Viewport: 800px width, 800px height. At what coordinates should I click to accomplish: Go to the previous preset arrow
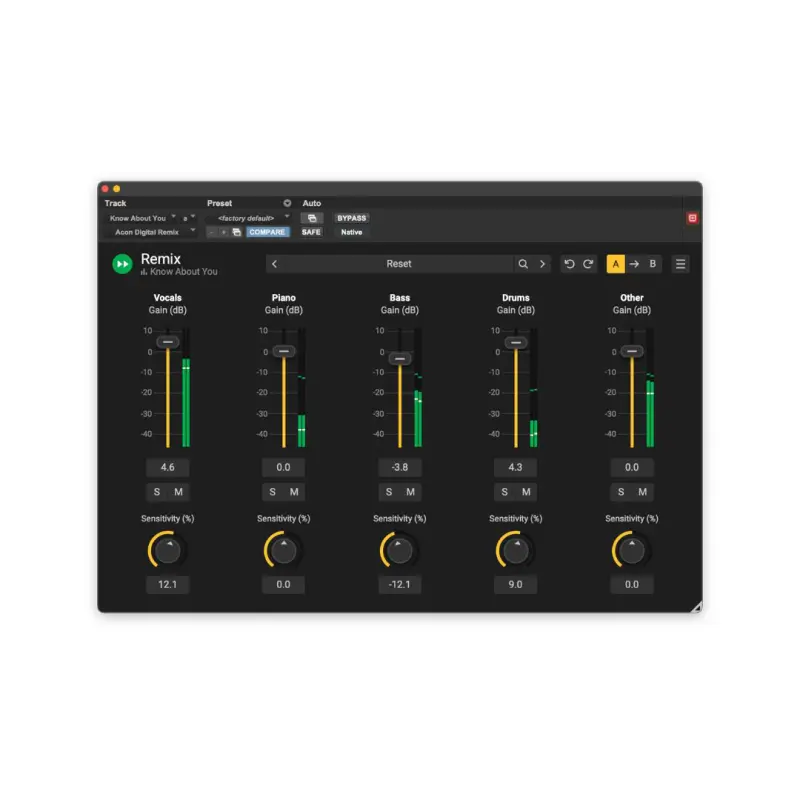274,264
